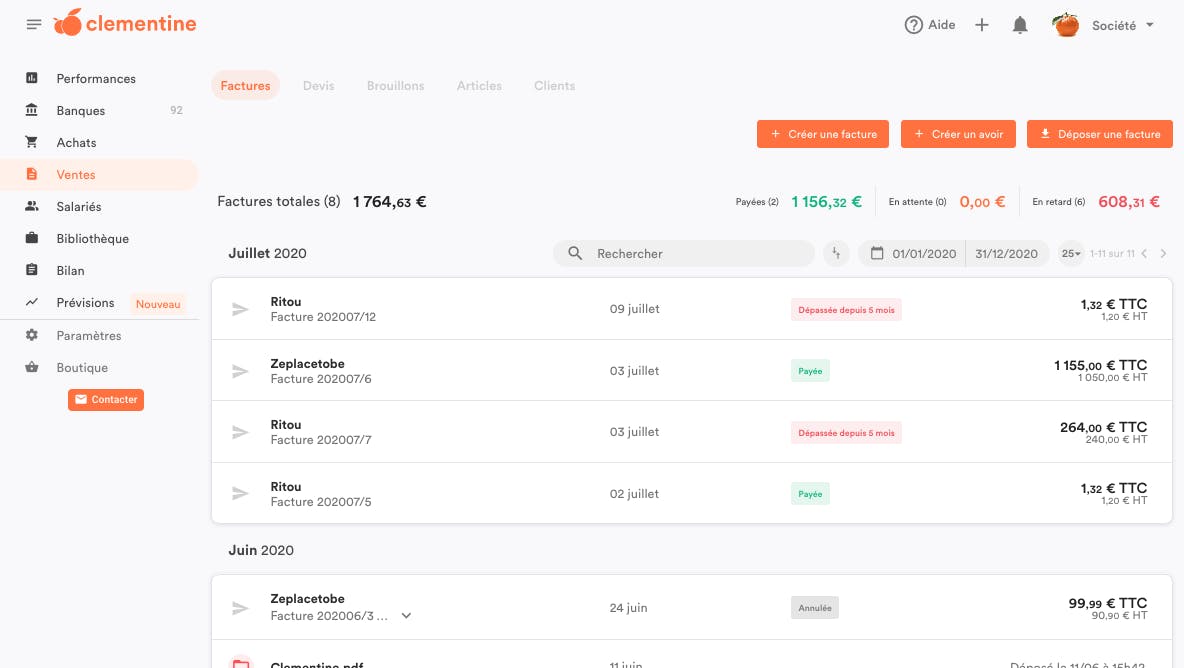1184x668 pixels.
Task: Open the 25 per page dropdown
Action: coord(1071,254)
